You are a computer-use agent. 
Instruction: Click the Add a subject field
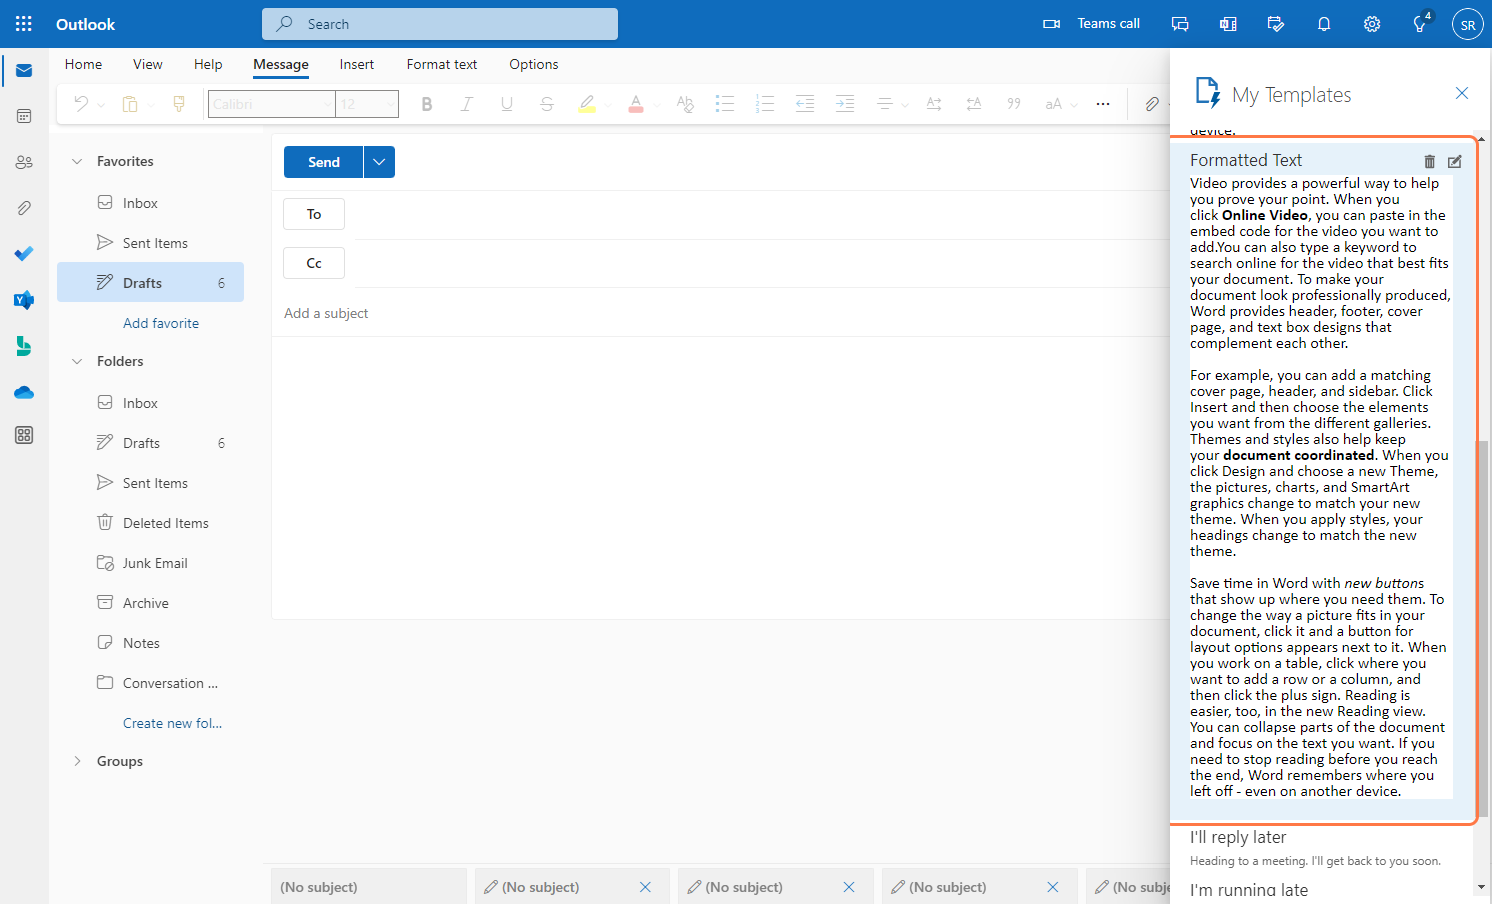720,313
